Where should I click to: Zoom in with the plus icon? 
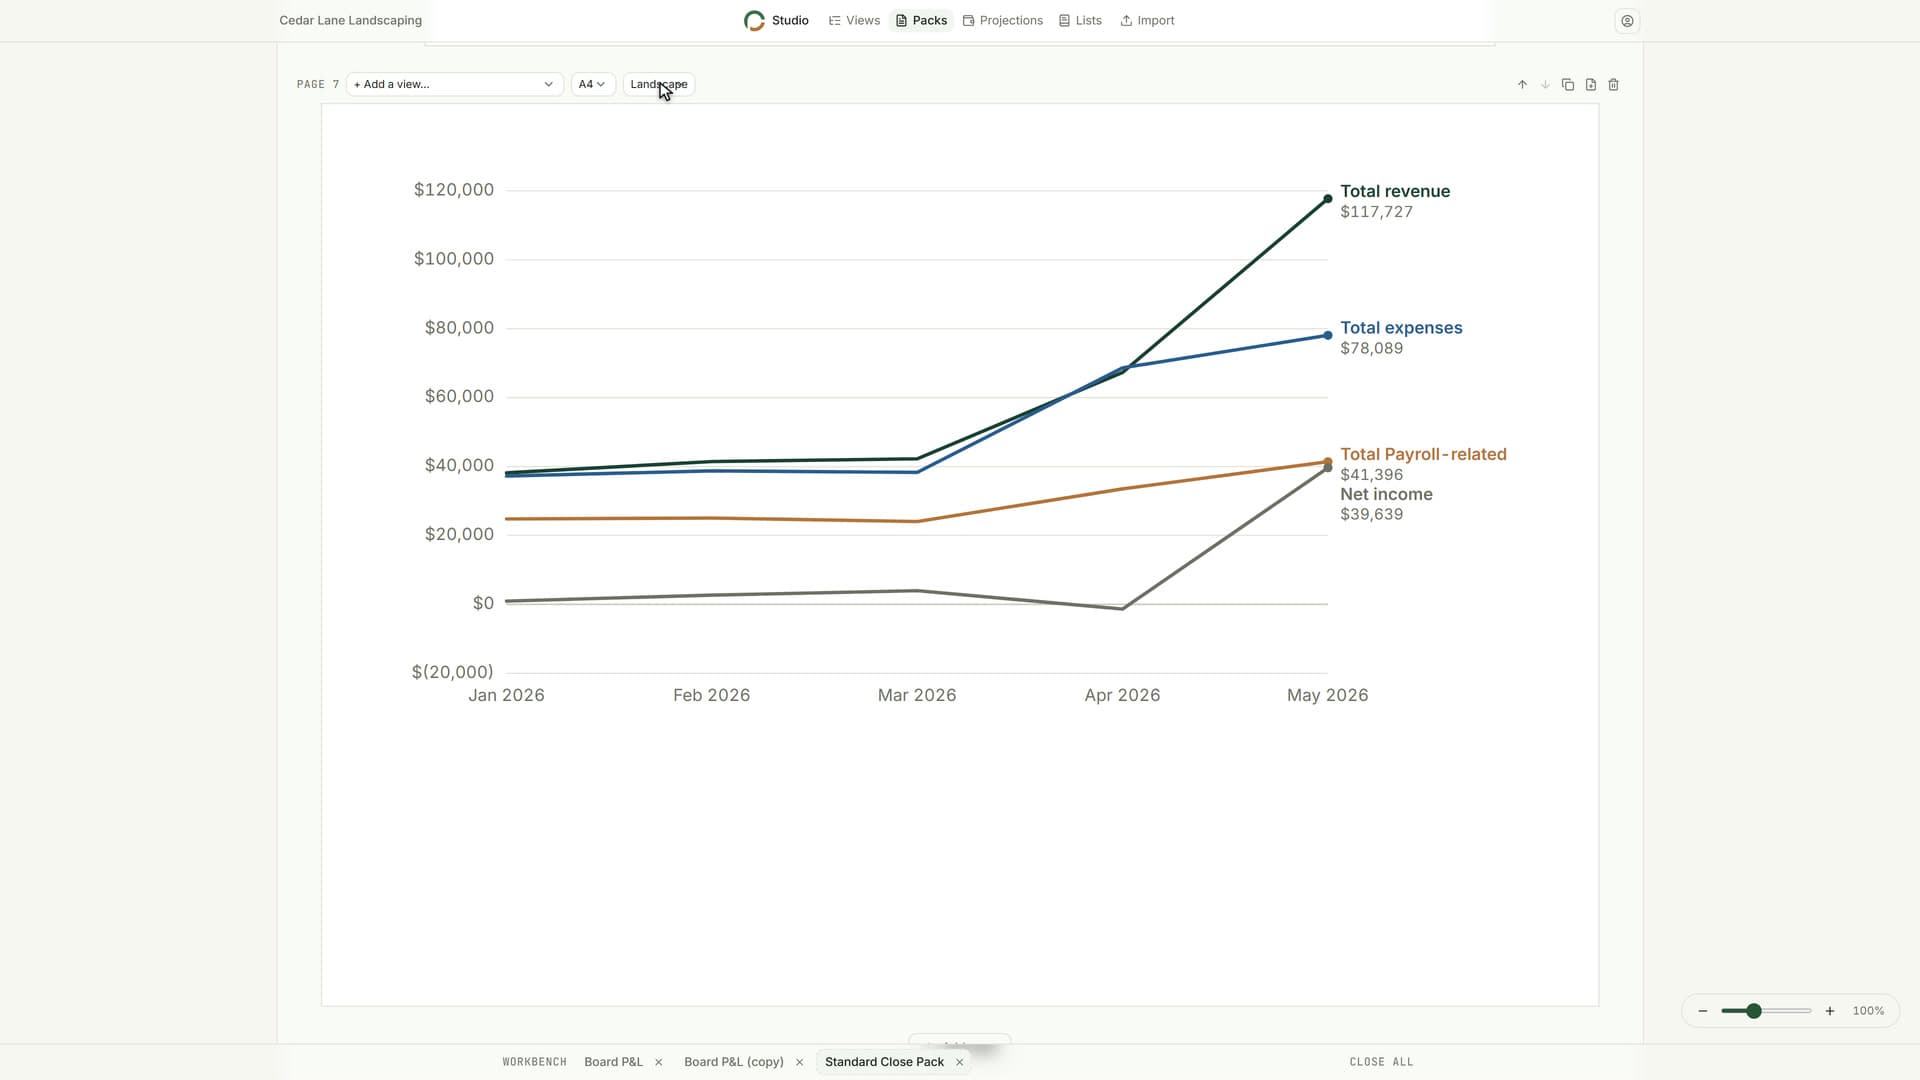[x=1830, y=1011]
